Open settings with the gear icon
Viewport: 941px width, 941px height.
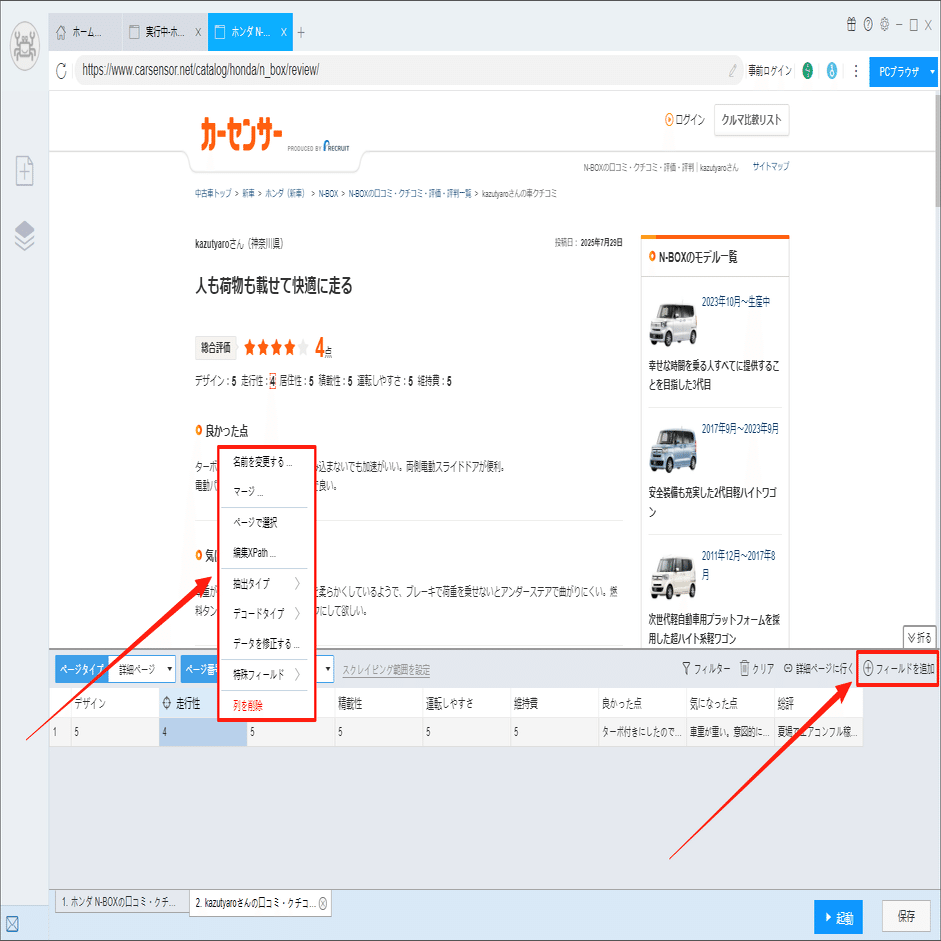click(x=884, y=25)
